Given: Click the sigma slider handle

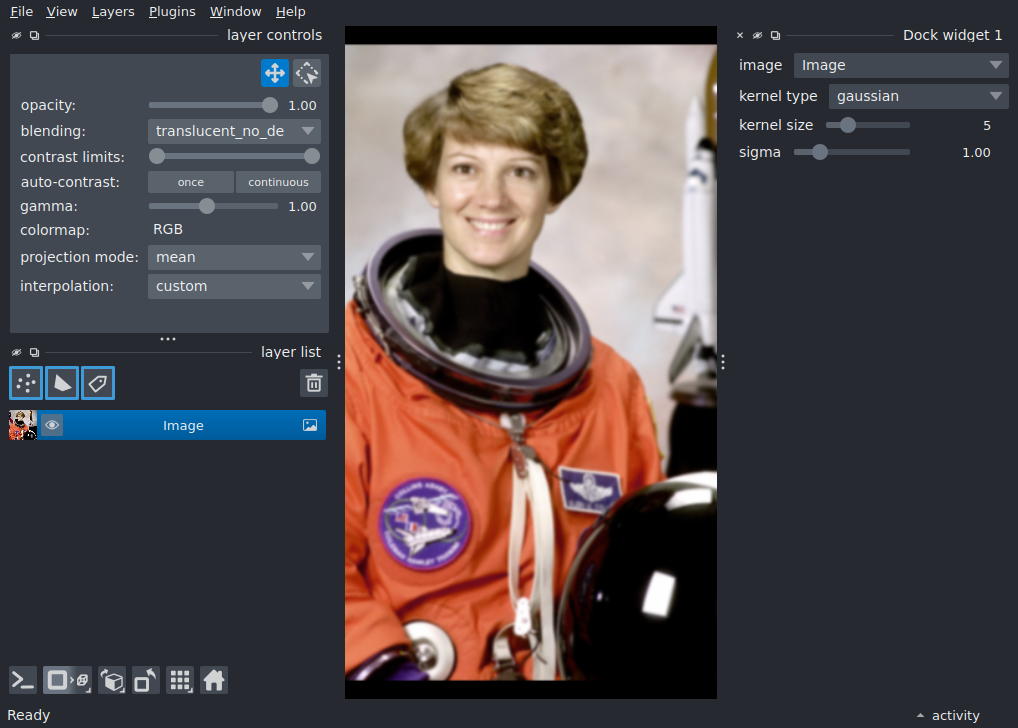Looking at the screenshot, I should [x=819, y=152].
